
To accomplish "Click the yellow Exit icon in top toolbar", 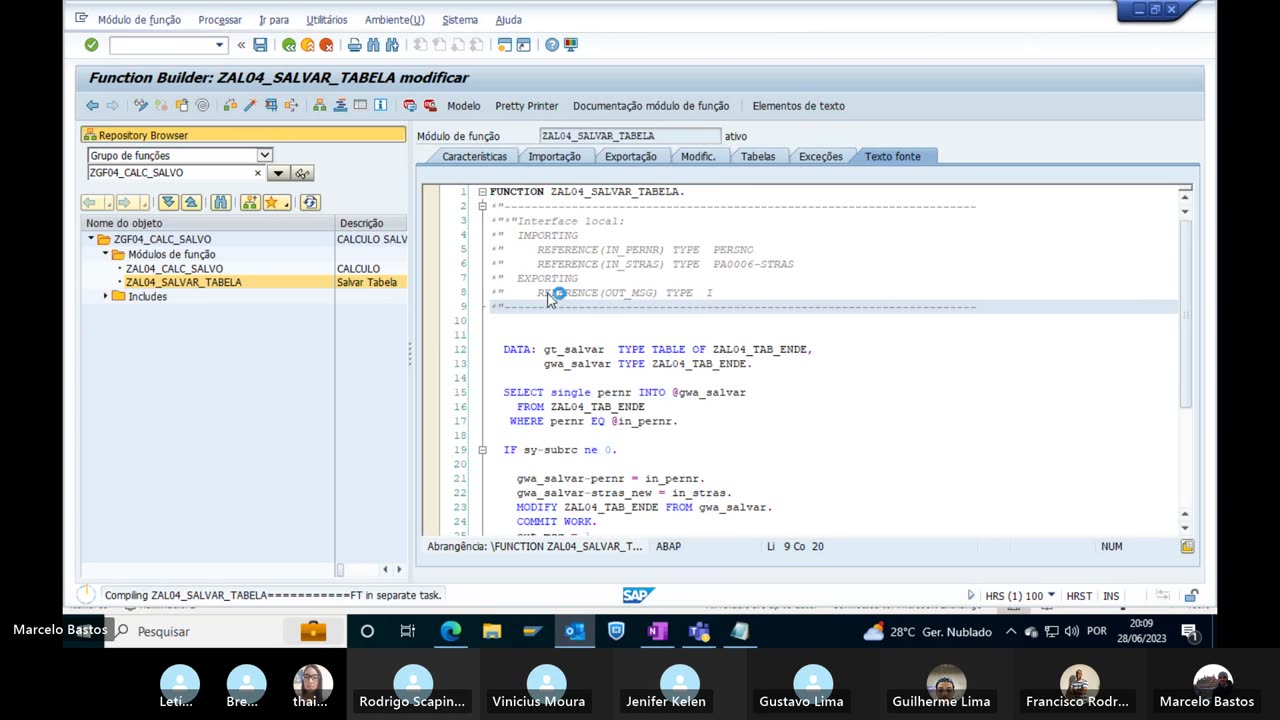I will (x=307, y=45).
